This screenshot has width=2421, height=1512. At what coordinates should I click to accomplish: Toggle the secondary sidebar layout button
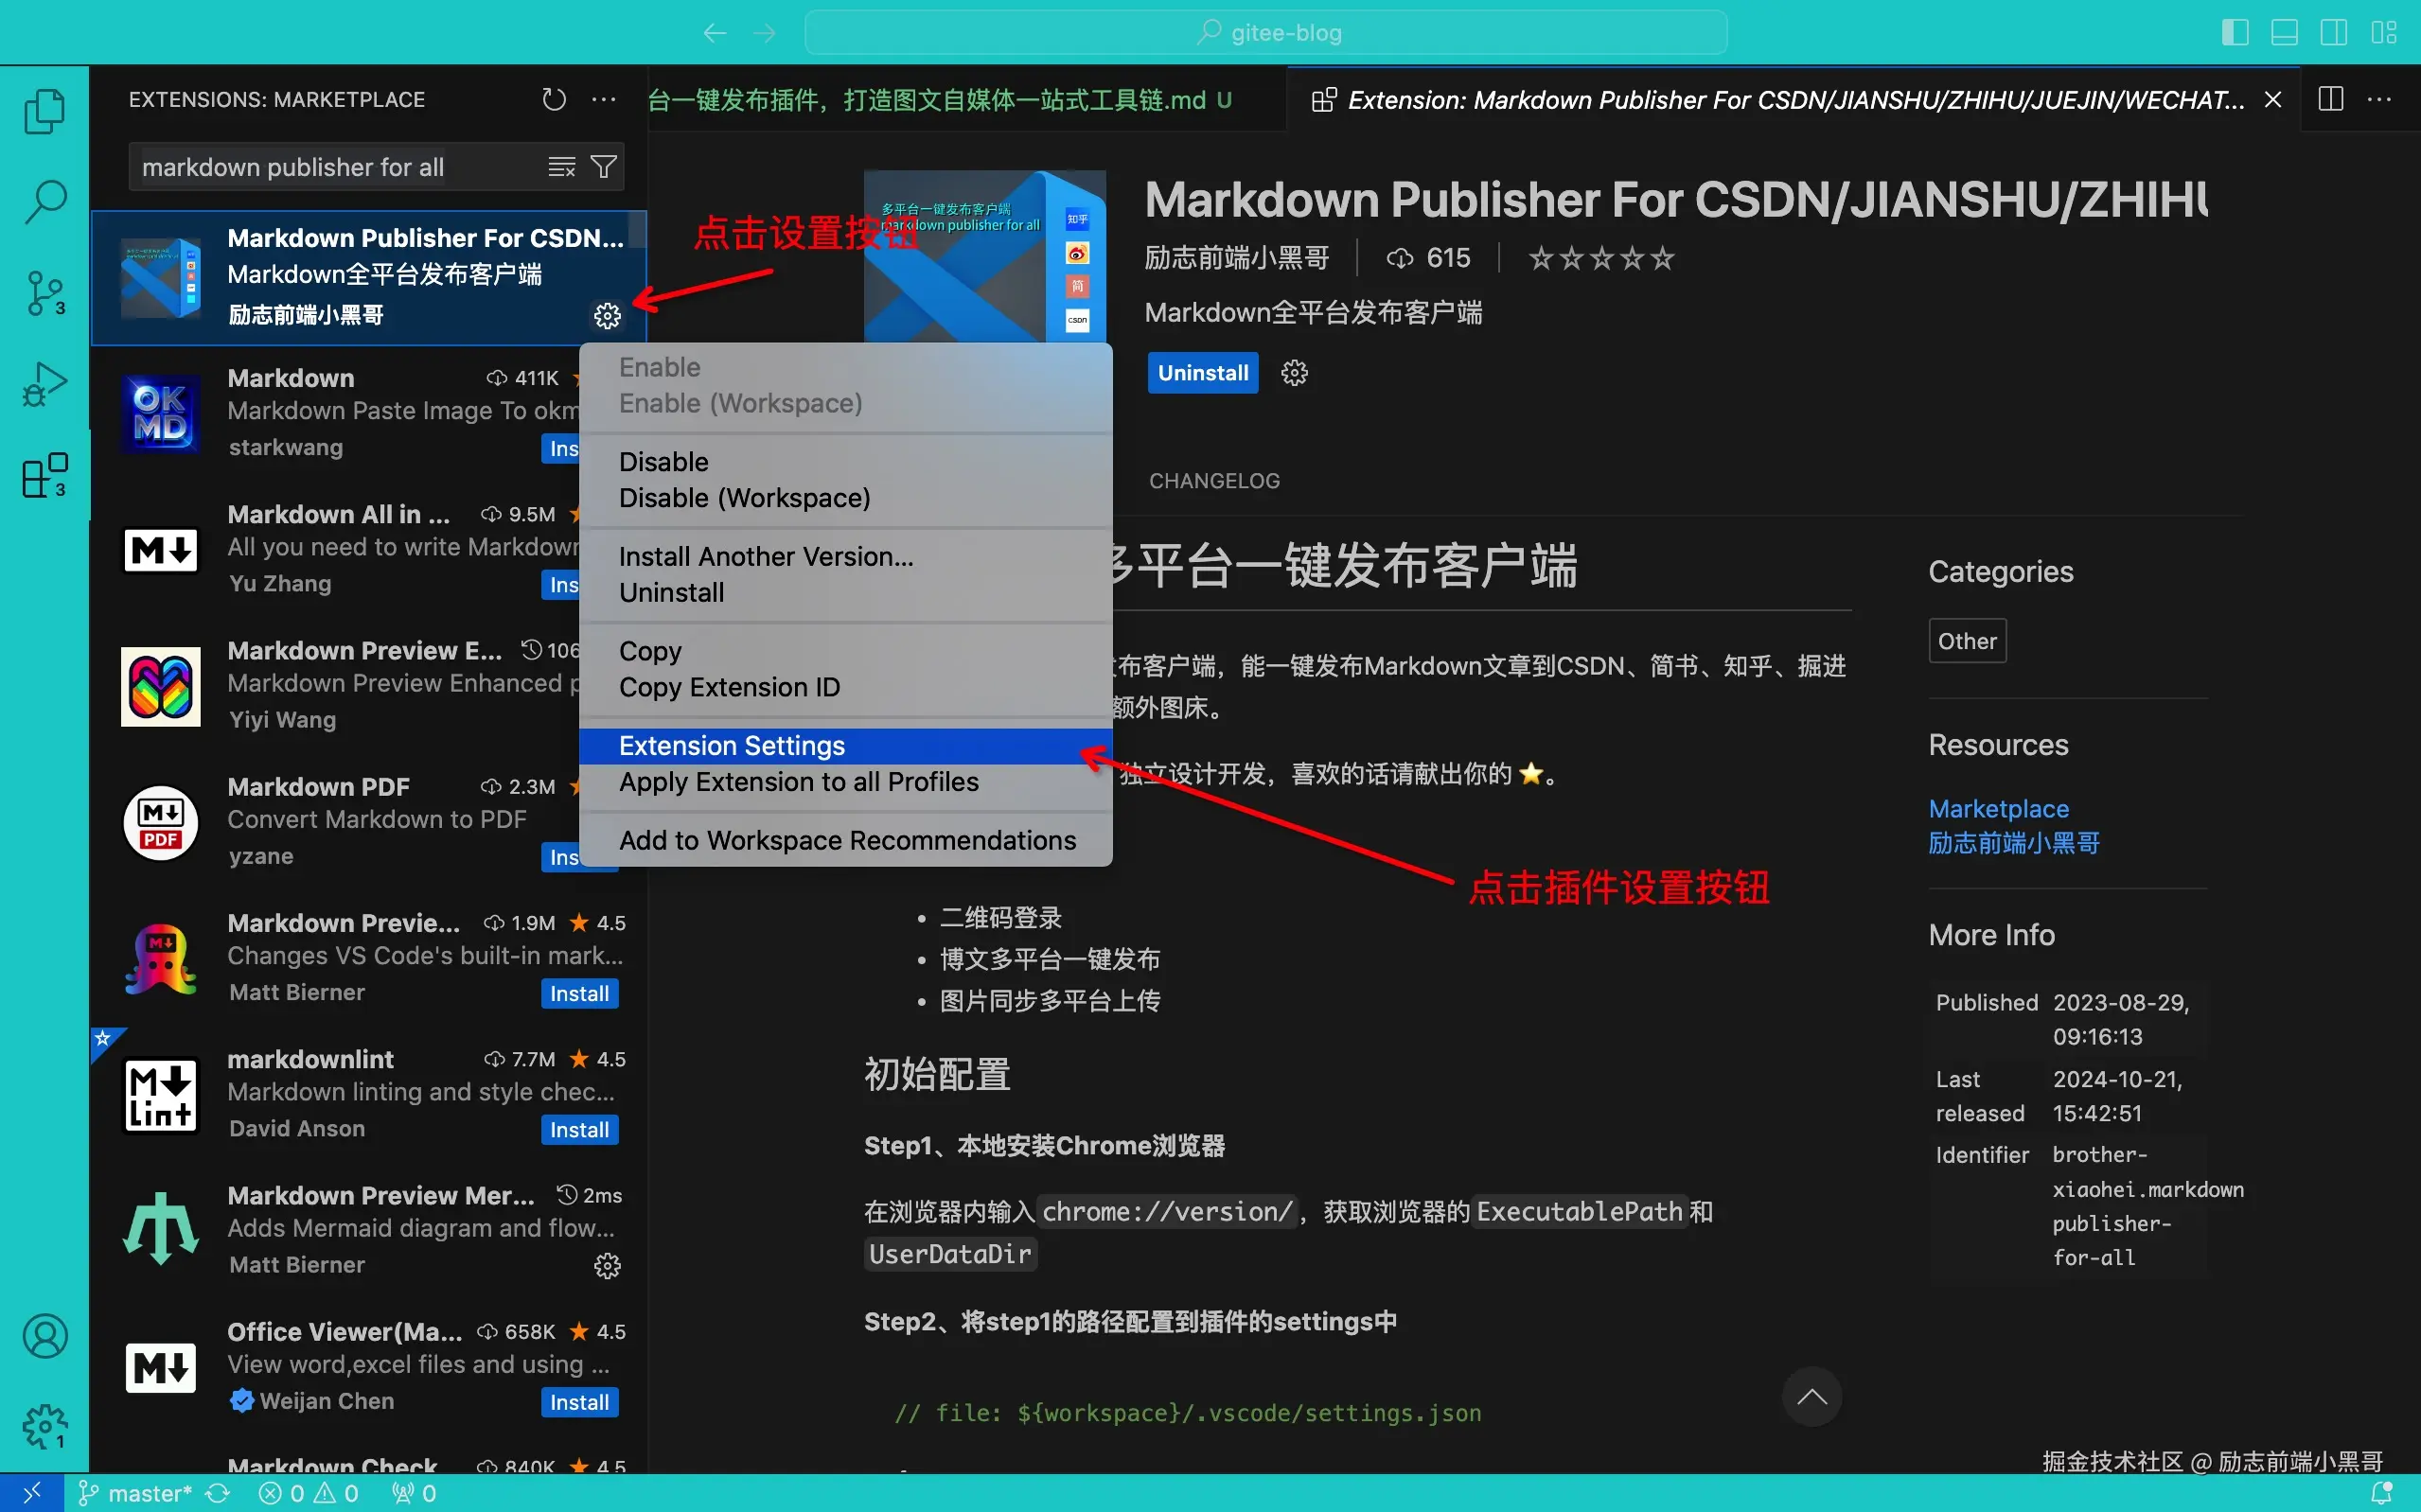2334,32
